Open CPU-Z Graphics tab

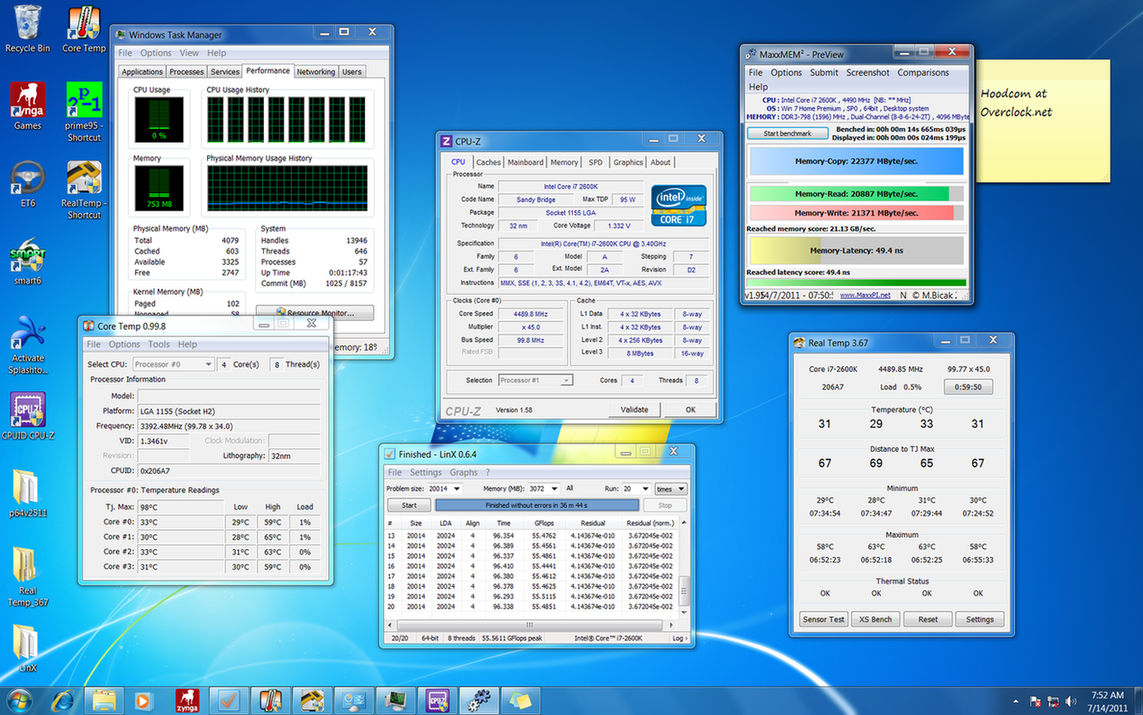pos(628,163)
